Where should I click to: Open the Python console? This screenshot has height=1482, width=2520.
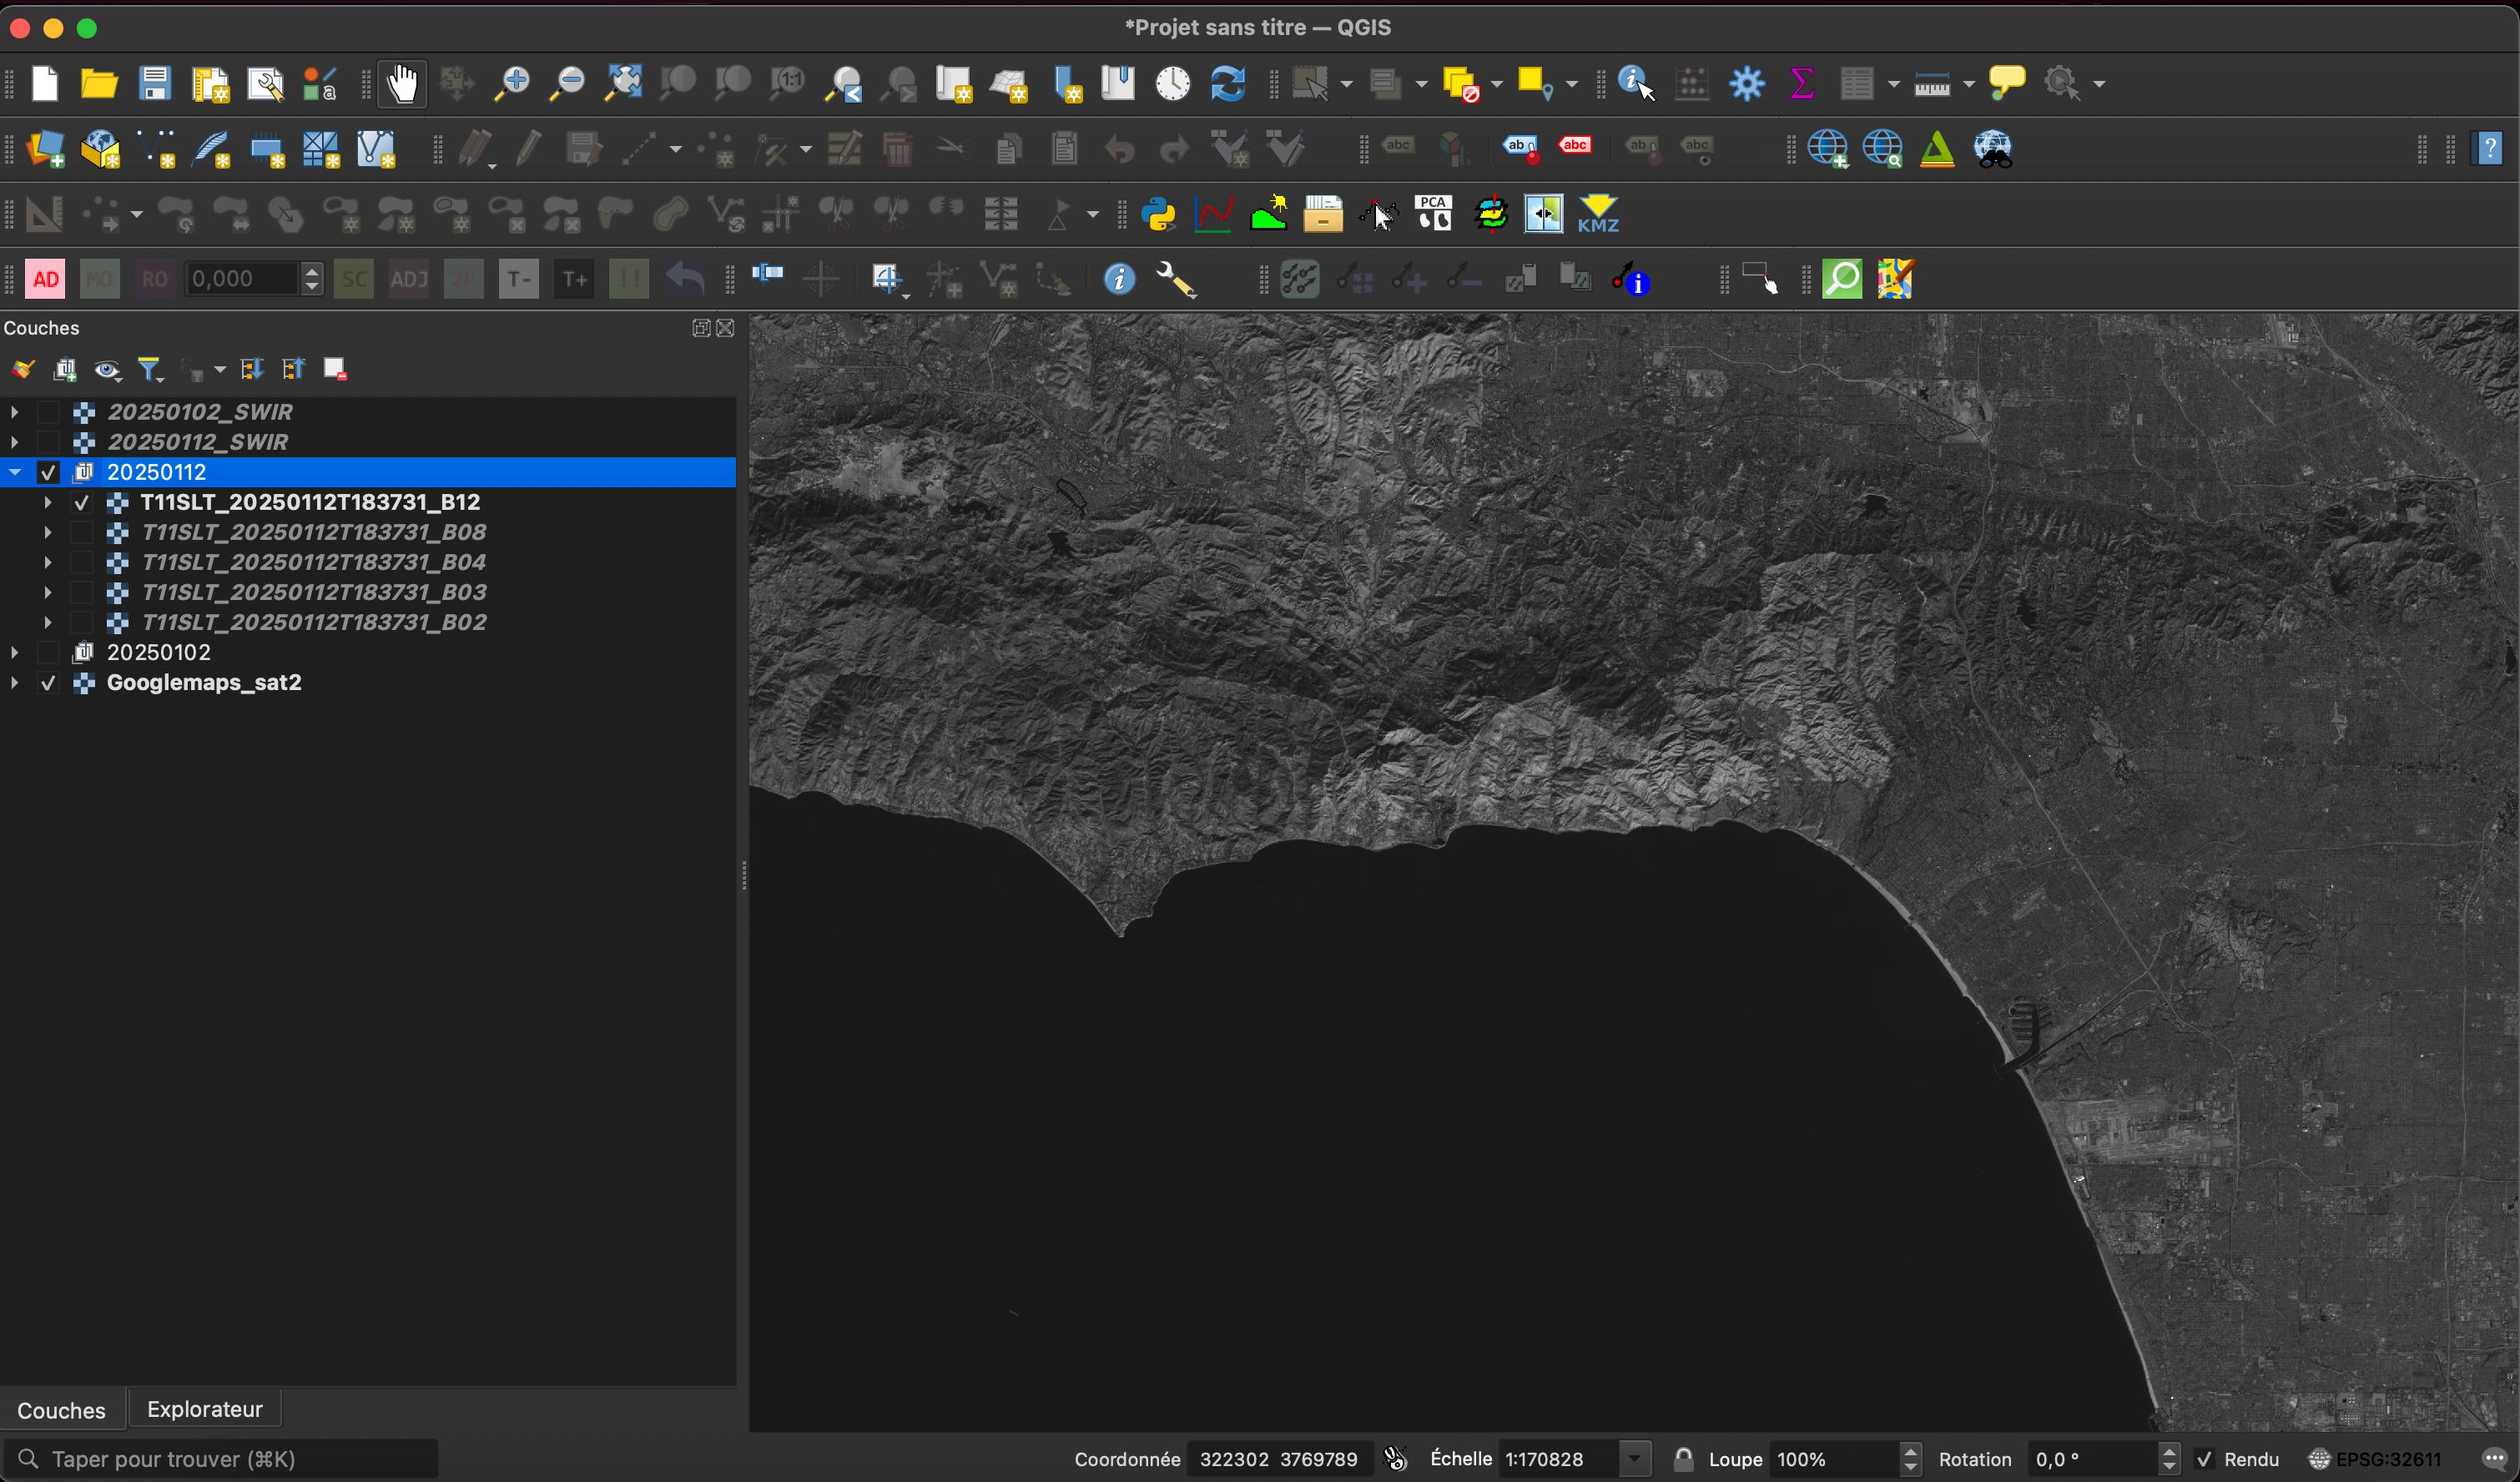[x=1158, y=214]
